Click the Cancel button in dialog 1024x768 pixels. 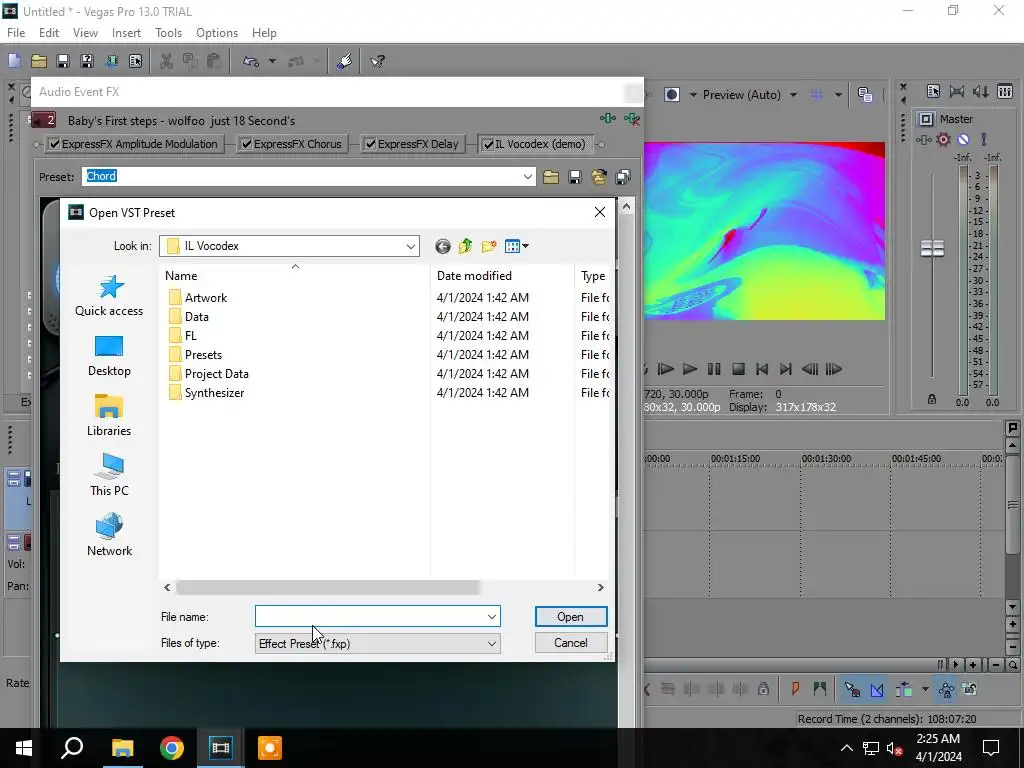coord(571,643)
